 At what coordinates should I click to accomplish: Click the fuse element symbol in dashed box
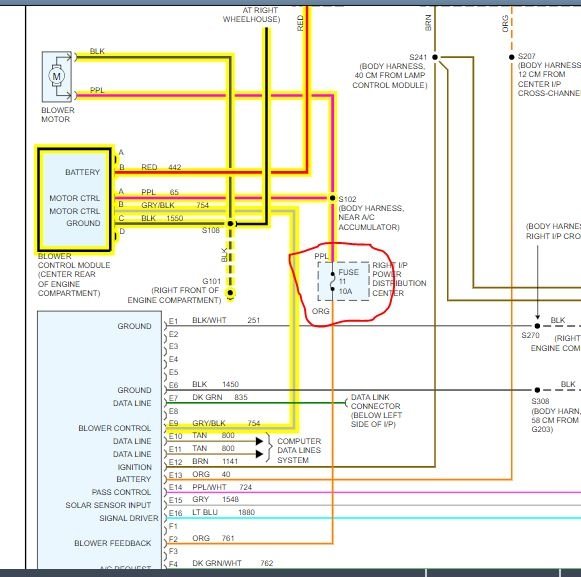coord(332,282)
